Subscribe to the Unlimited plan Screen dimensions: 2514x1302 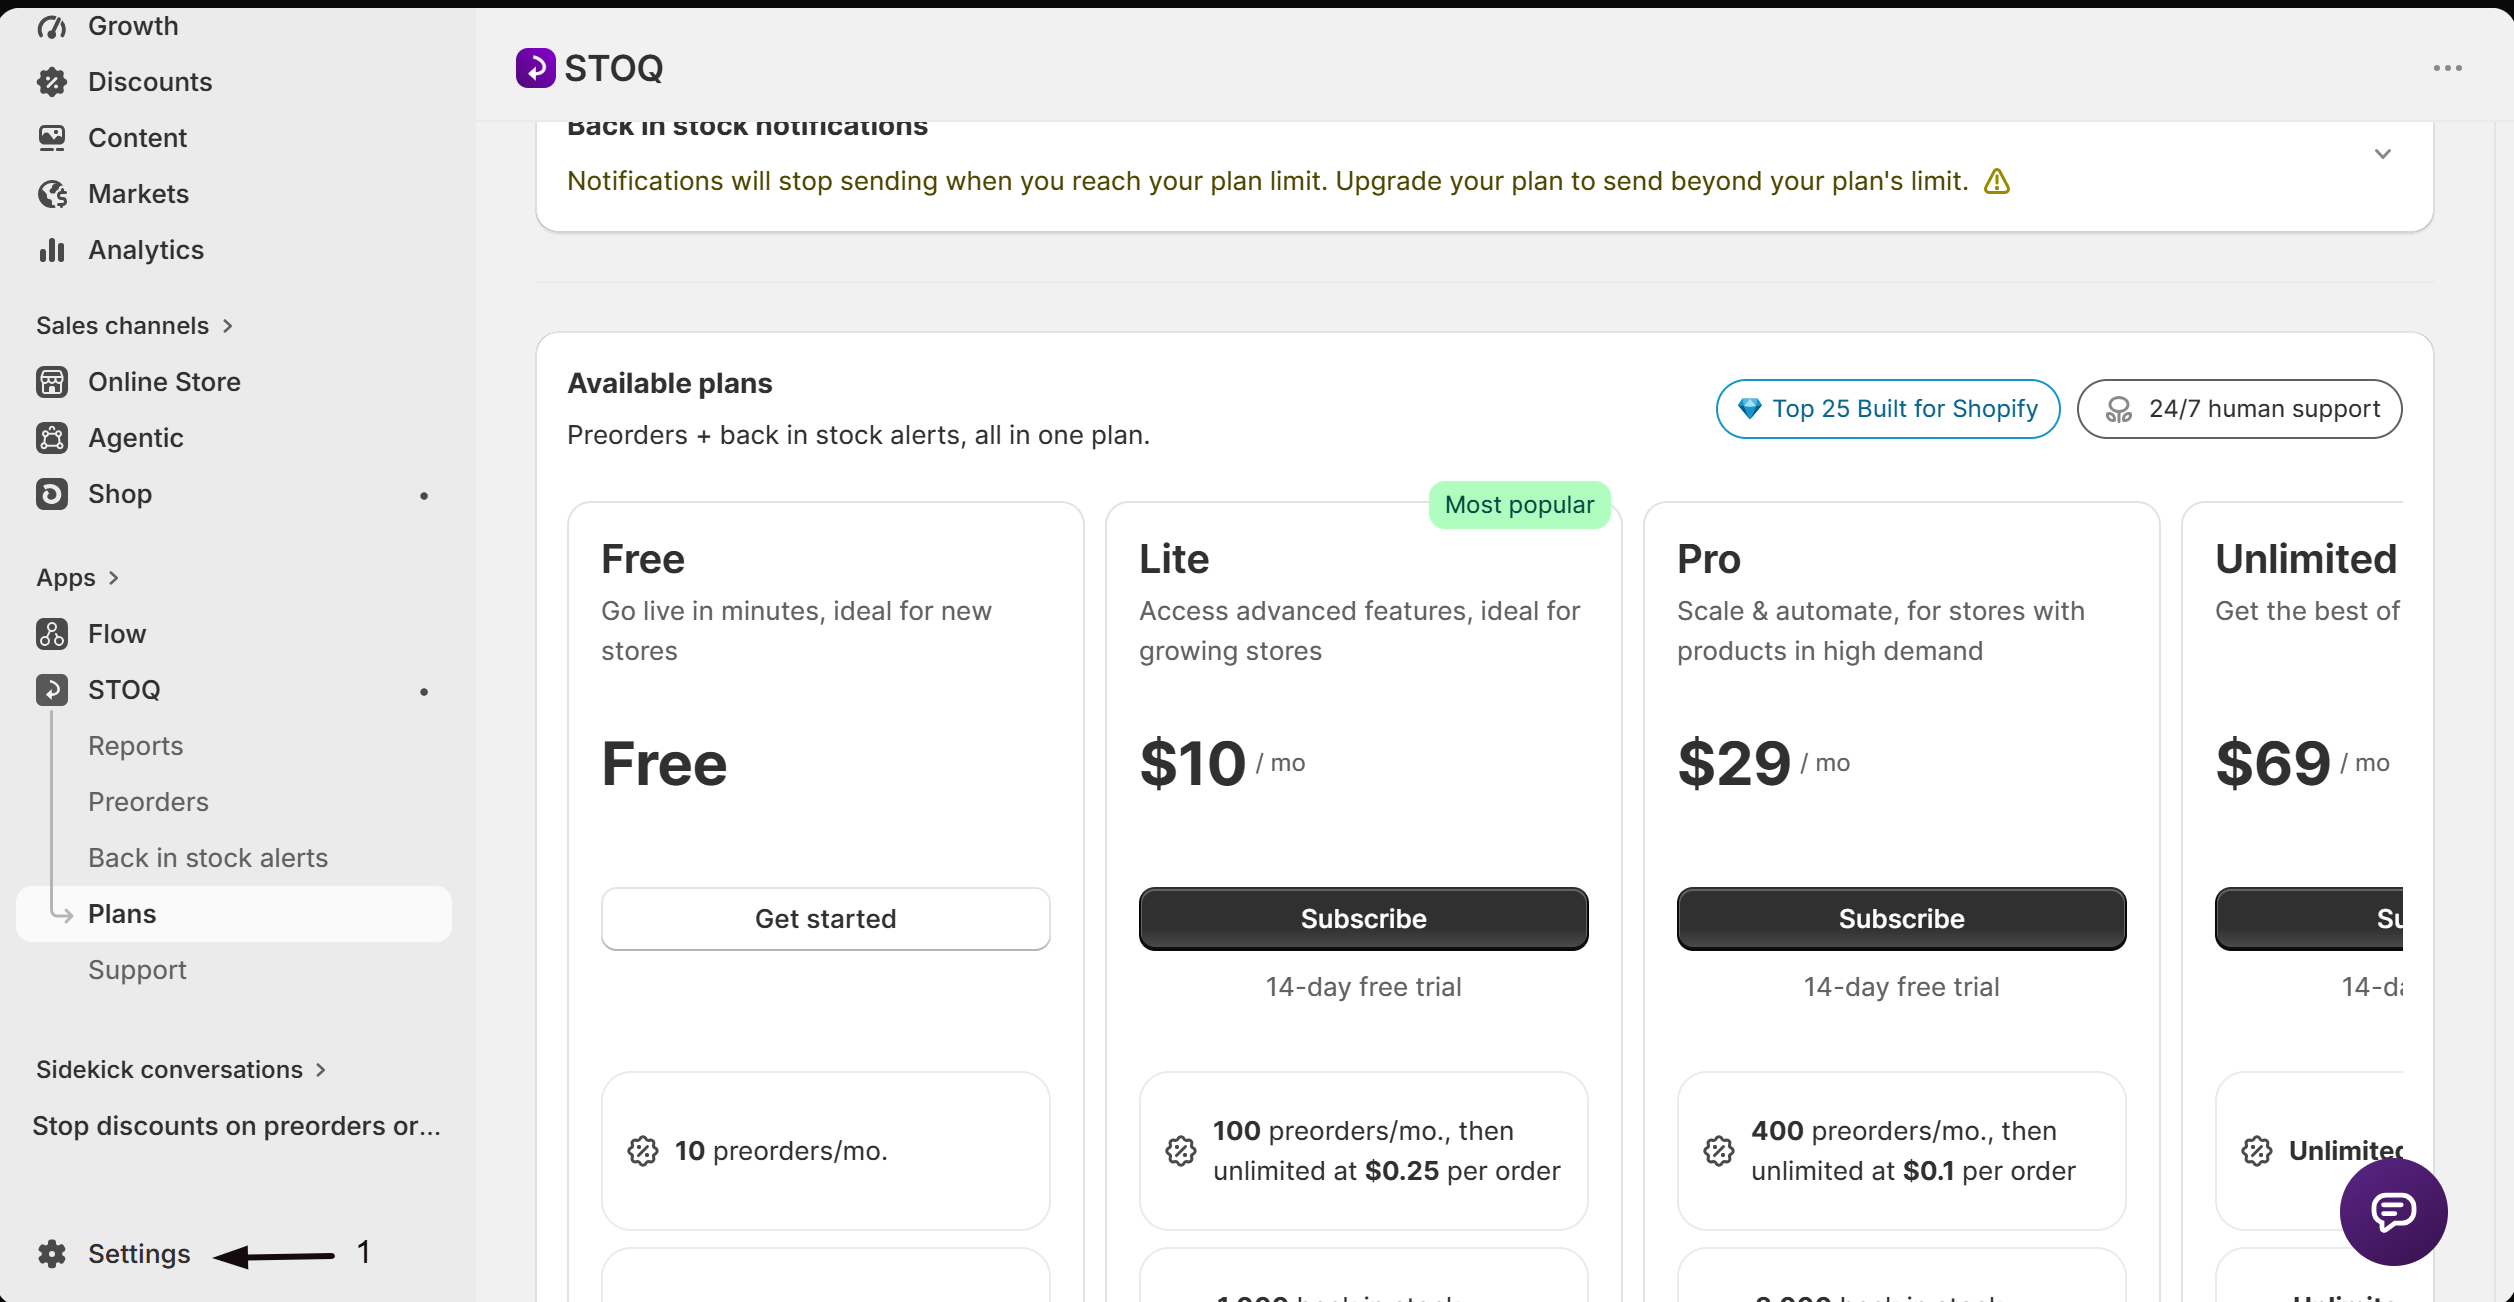(2309, 919)
